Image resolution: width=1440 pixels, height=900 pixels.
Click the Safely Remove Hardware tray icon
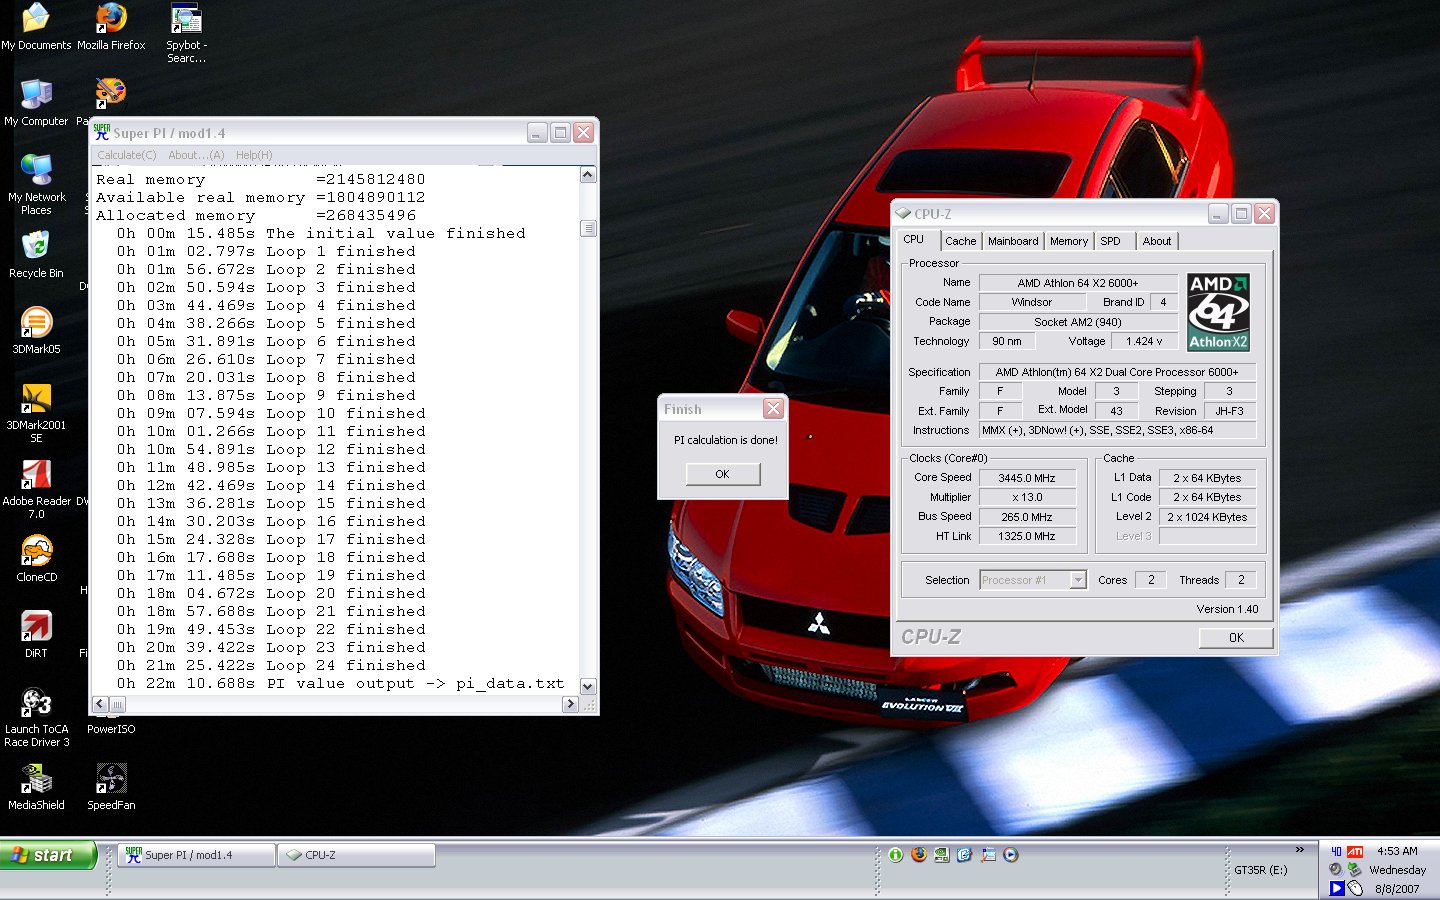pos(1354,870)
